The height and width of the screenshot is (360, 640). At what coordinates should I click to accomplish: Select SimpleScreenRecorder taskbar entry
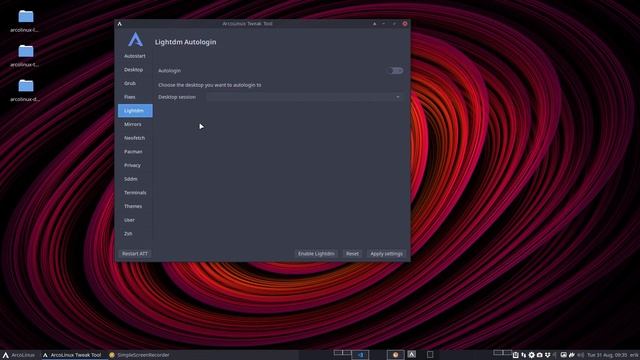pyautogui.click(x=139, y=355)
